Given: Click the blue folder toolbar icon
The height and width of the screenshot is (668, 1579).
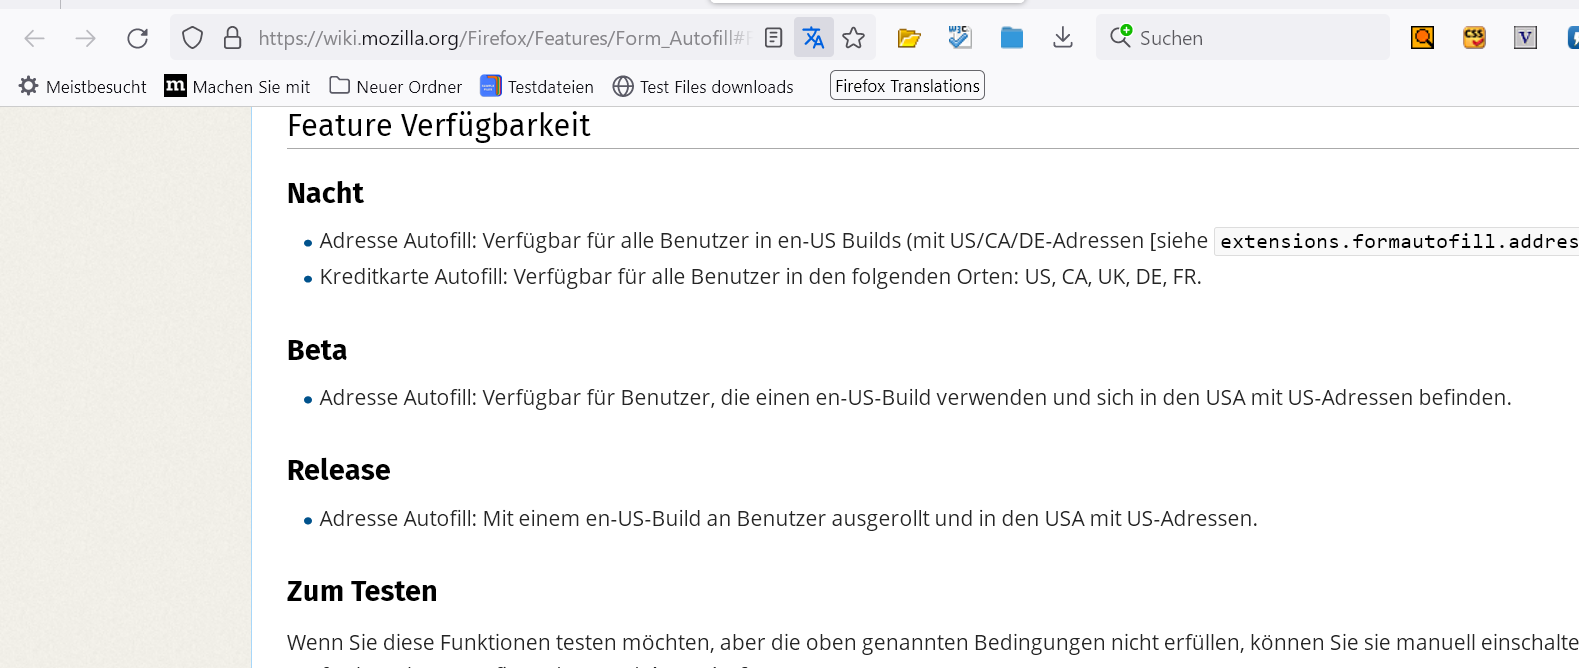Looking at the screenshot, I should 1012,38.
